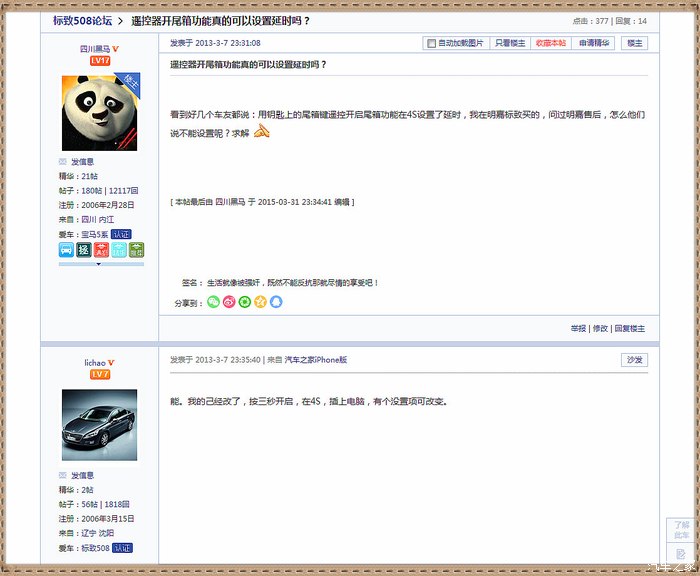Click 回复楼主 to reply to author
The height and width of the screenshot is (576, 700).
pyautogui.click(x=630, y=328)
